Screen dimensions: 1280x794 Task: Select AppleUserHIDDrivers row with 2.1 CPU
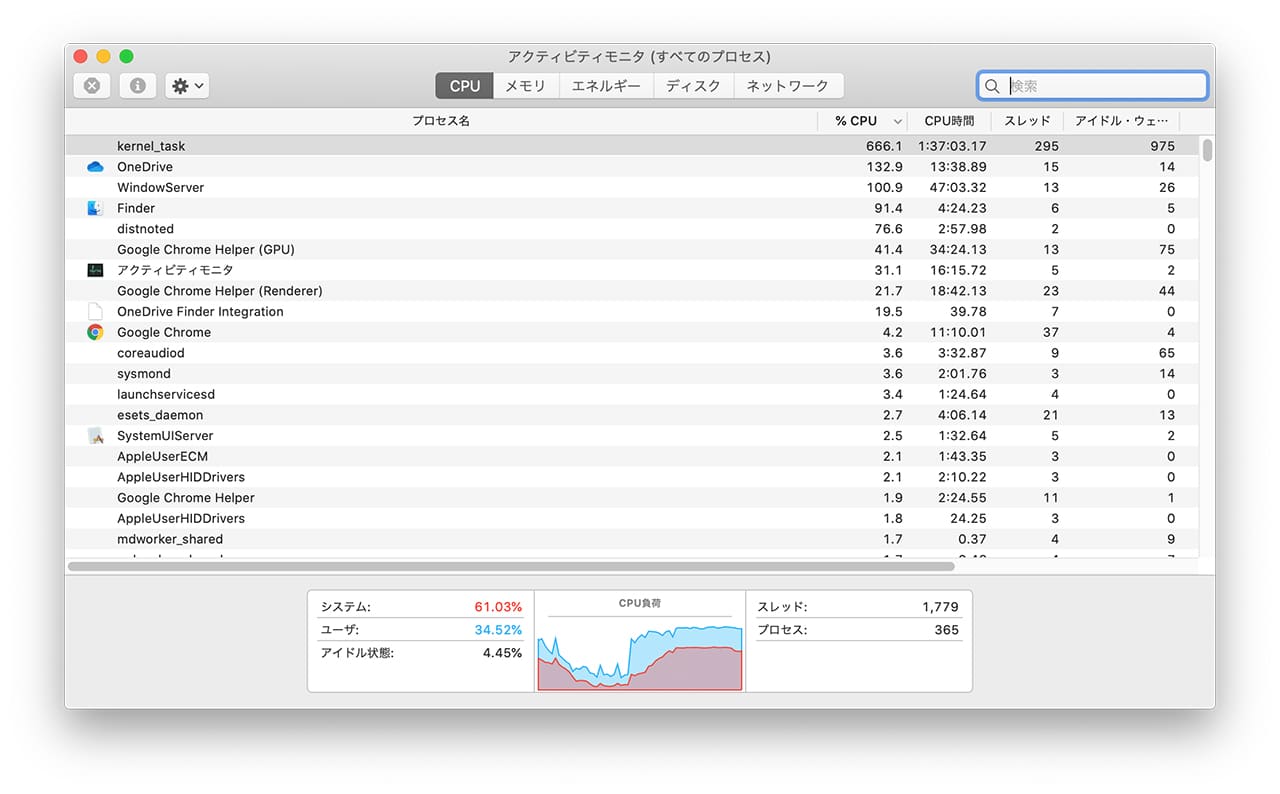click(632, 477)
